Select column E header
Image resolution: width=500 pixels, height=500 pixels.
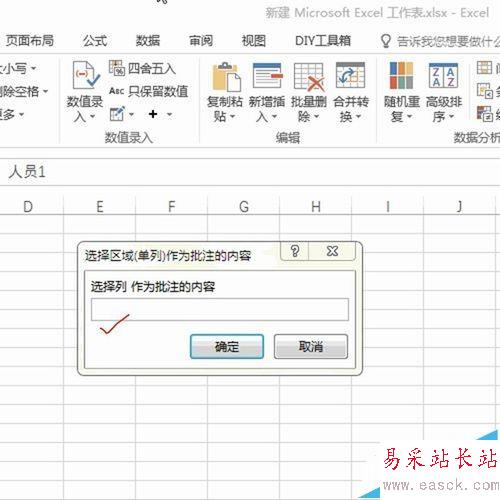(x=100, y=207)
